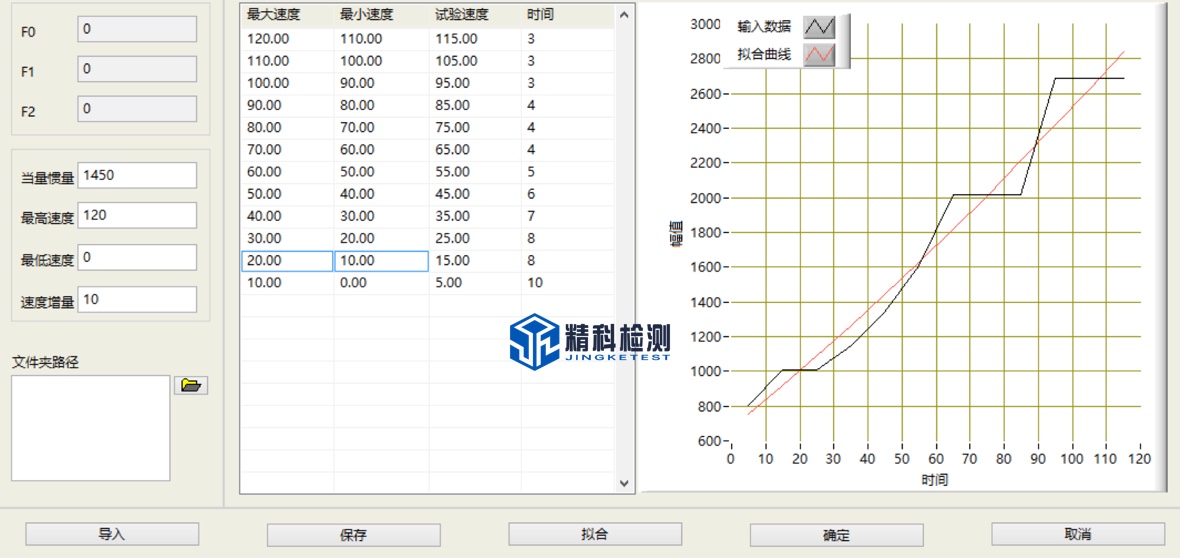Cancel with the 取消 button
The image size is (1180, 558).
[x=1077, y=534]
